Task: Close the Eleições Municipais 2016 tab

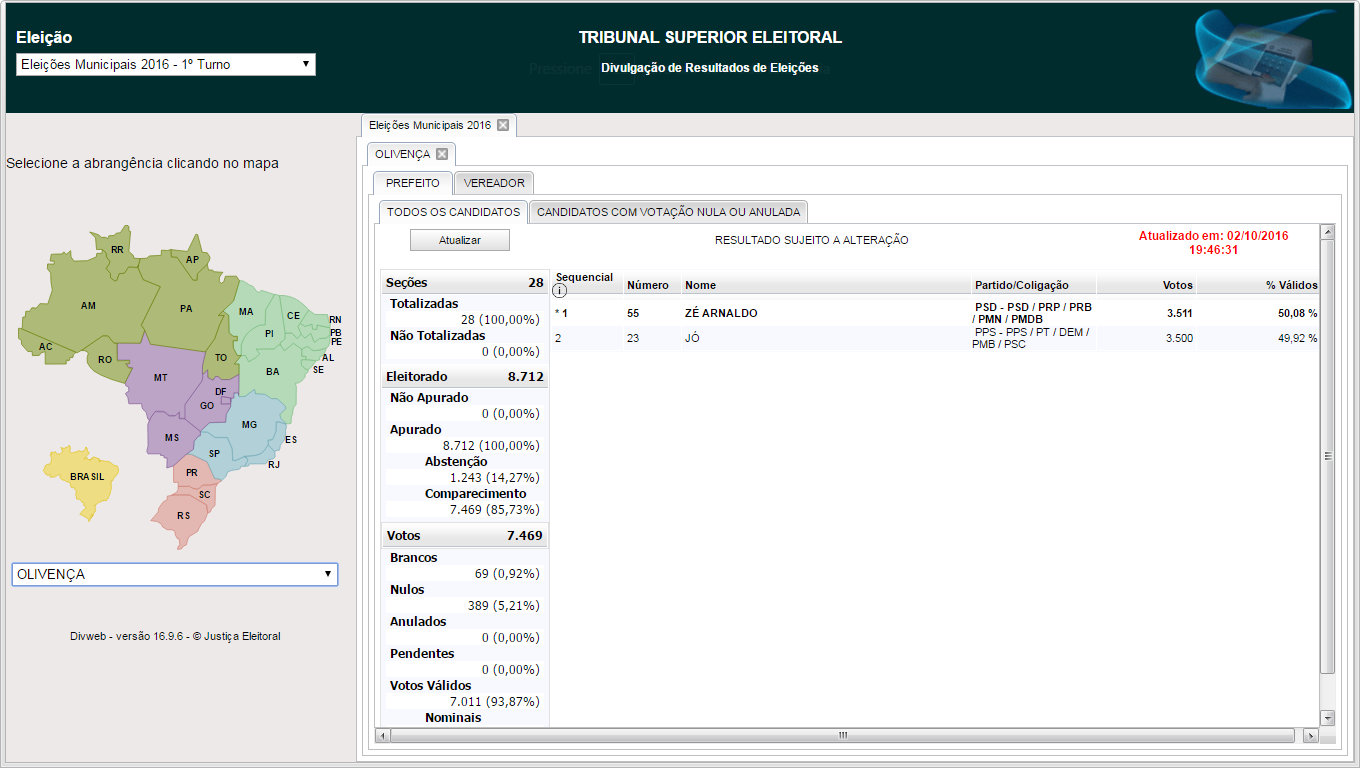Action: point(503,125)
